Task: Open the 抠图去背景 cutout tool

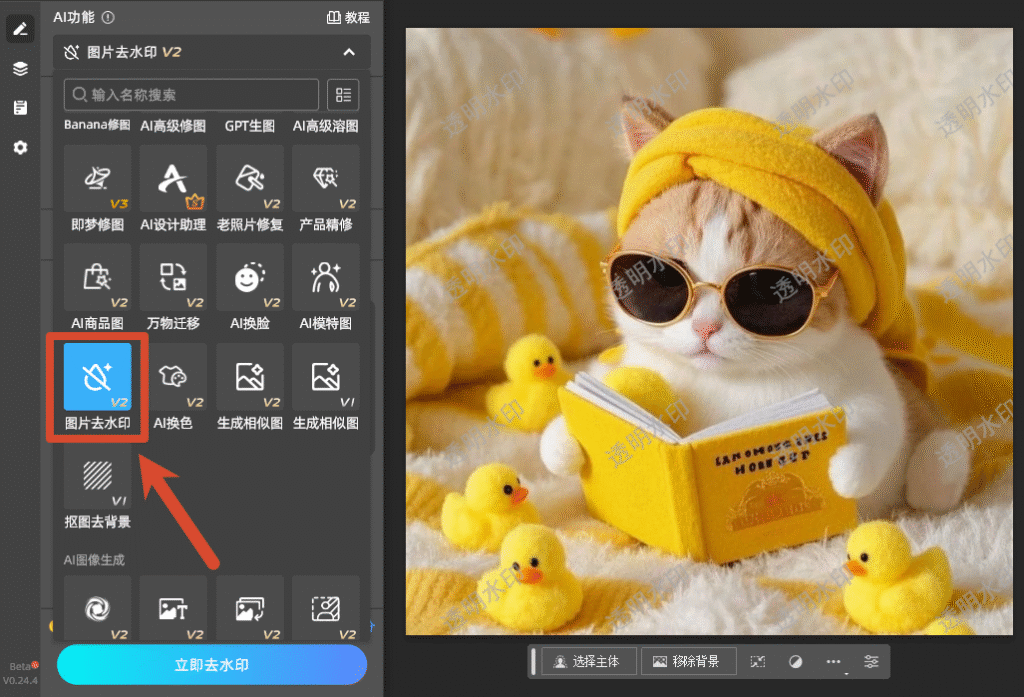Action: pyautogui.click(x=97, y=476)
